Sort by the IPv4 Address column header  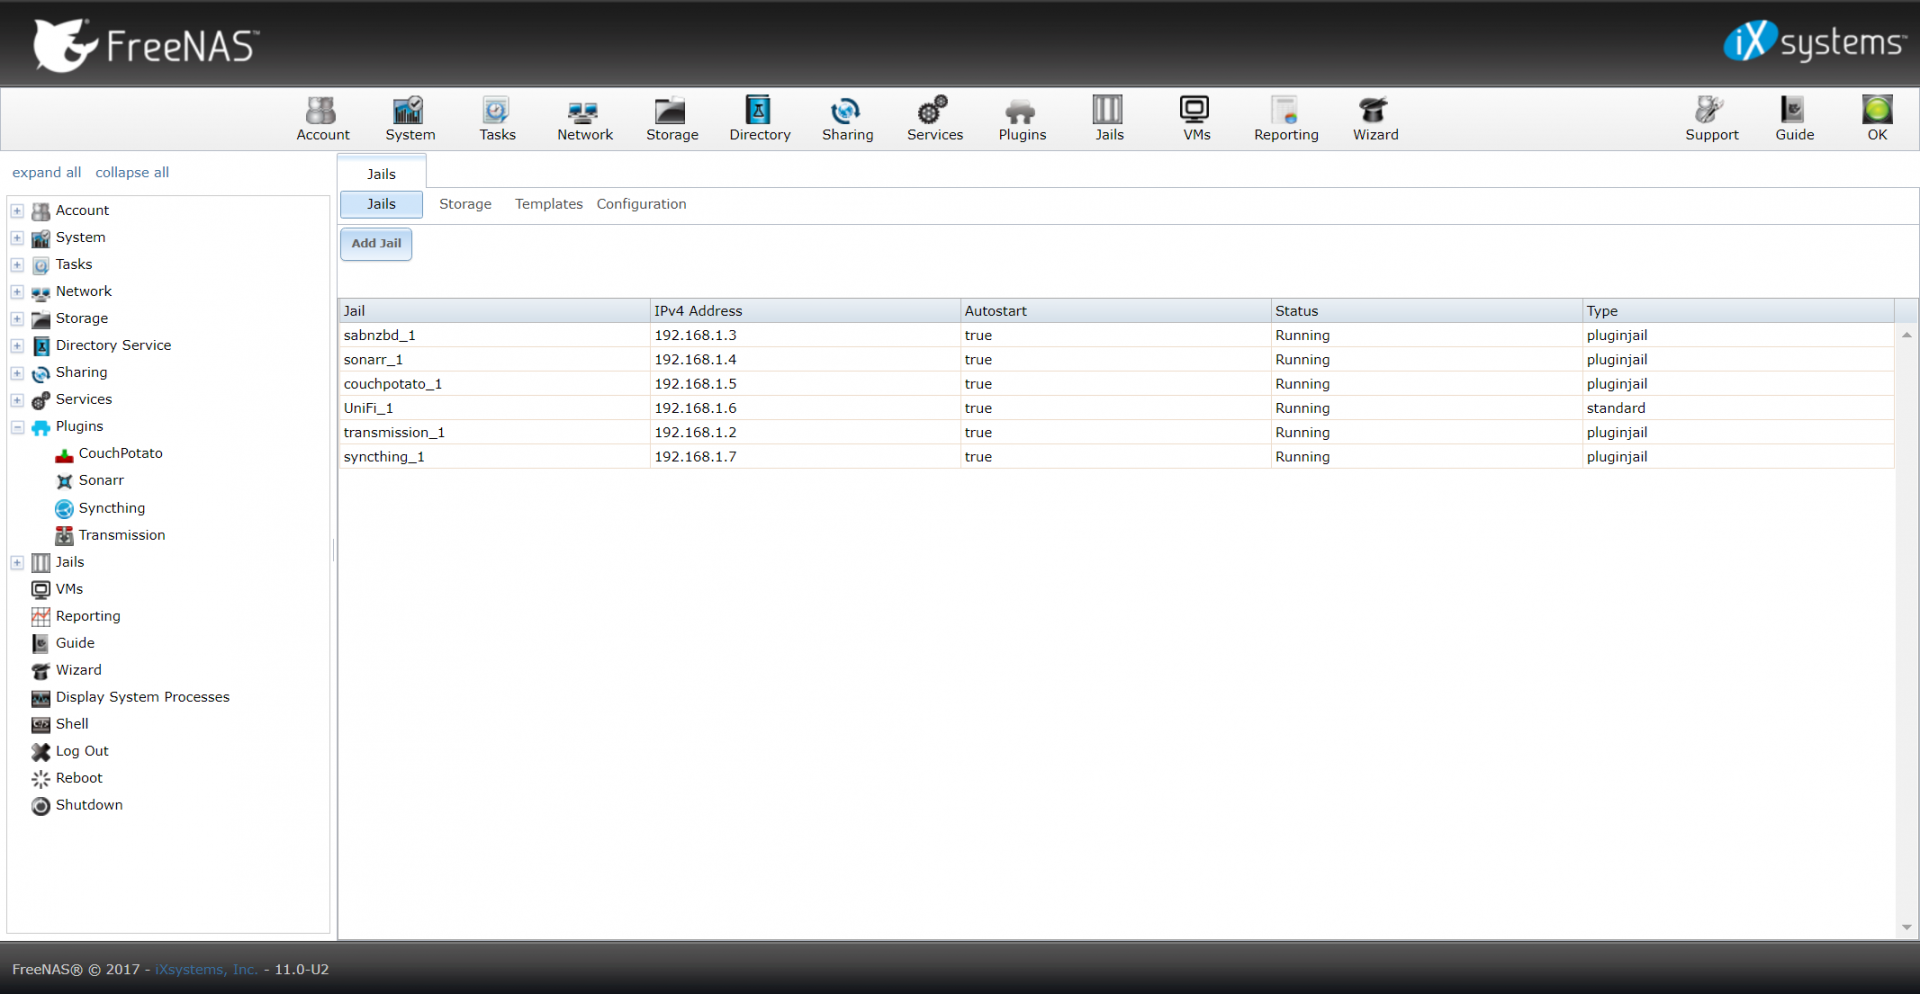click(805, 311)
